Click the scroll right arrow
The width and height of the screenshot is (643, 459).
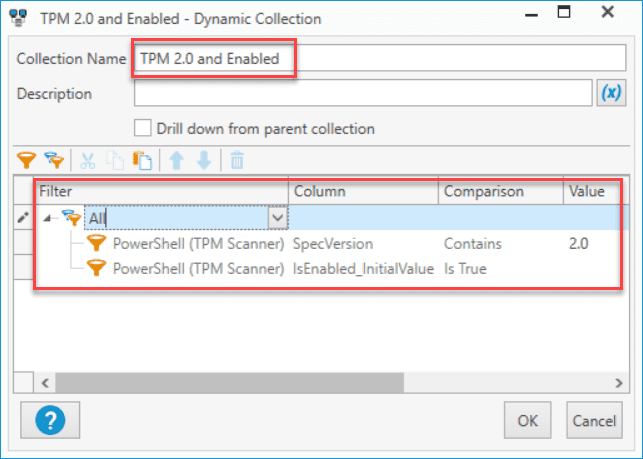pos(618,383)
